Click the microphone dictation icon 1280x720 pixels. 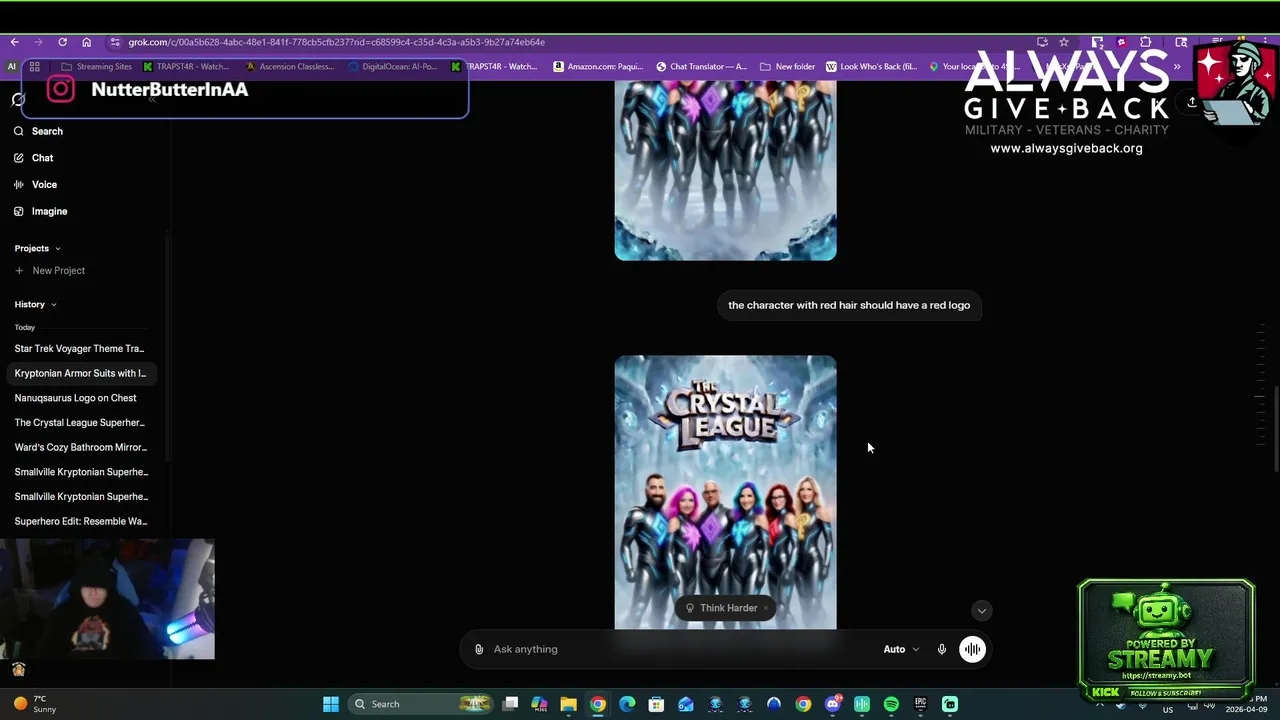pos(941,649)
